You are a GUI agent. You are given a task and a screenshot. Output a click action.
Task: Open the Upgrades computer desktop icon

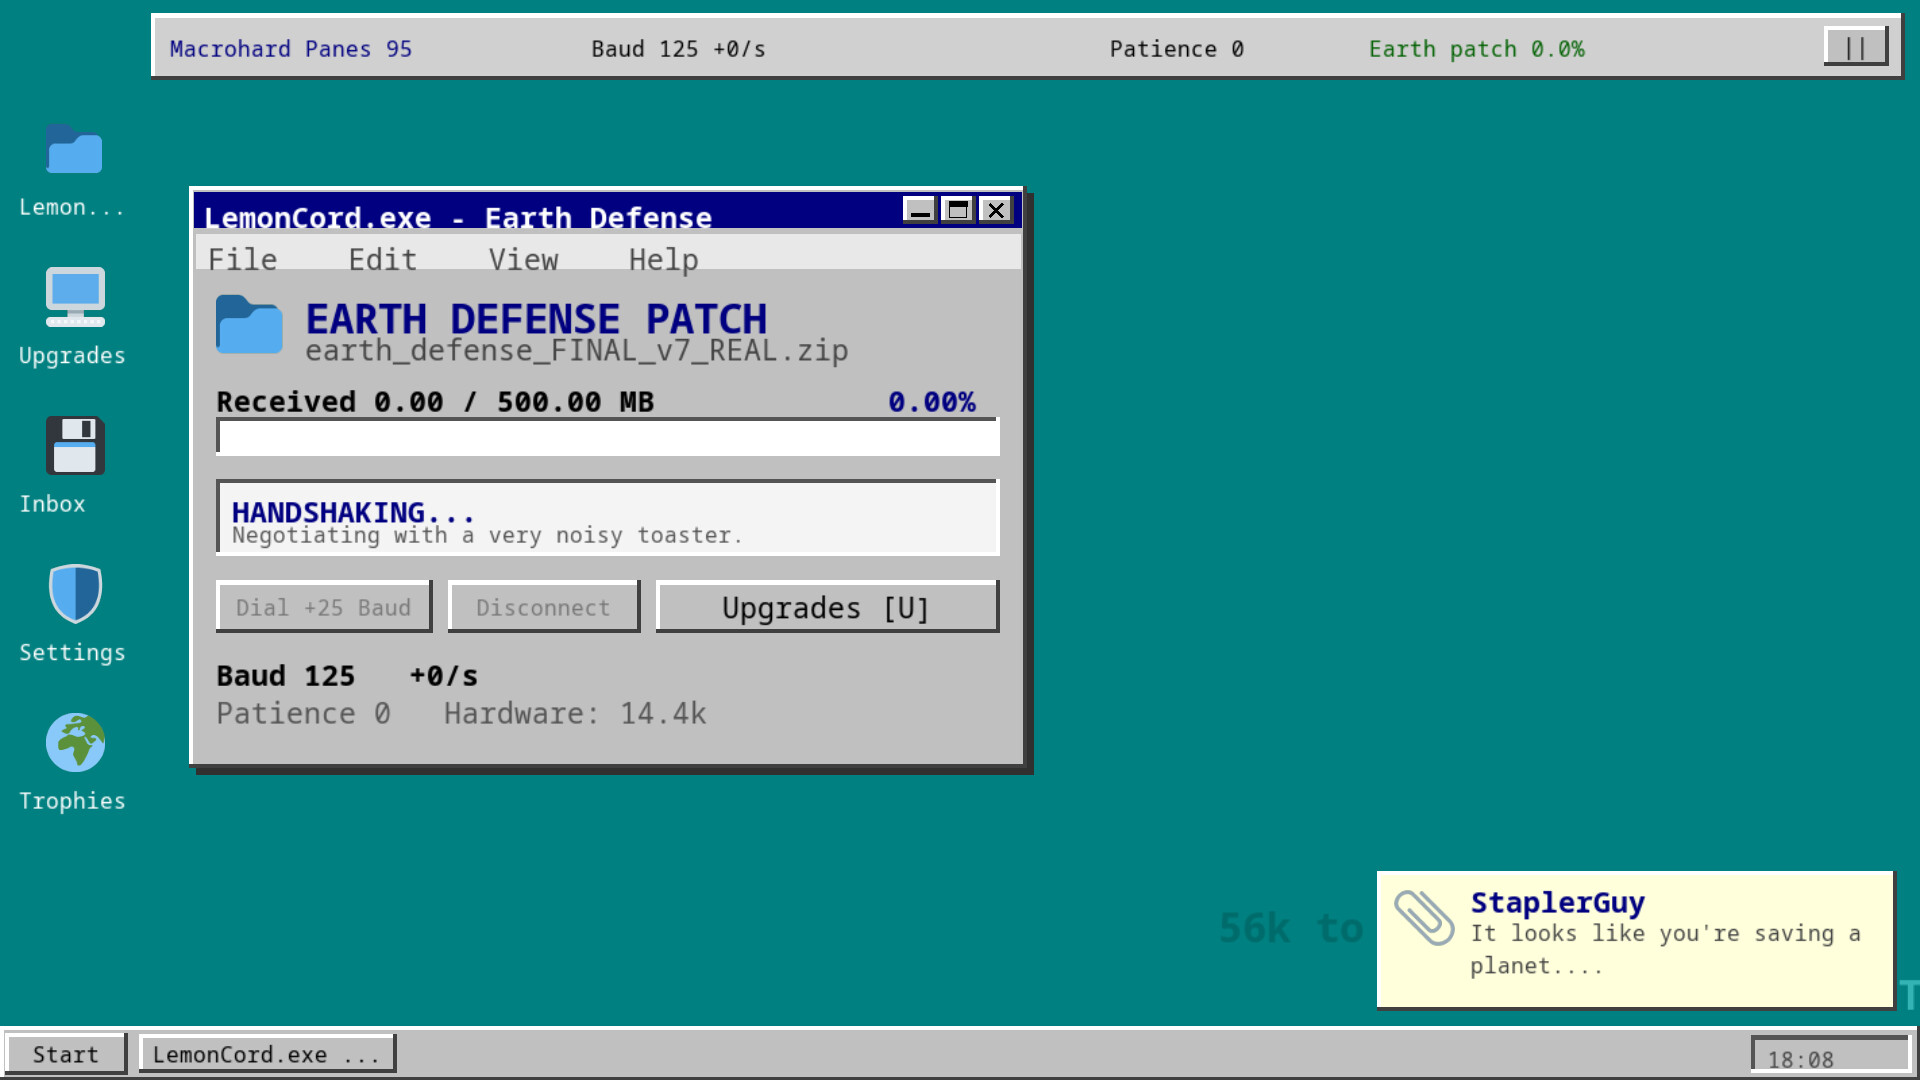(x=74, y=298)
